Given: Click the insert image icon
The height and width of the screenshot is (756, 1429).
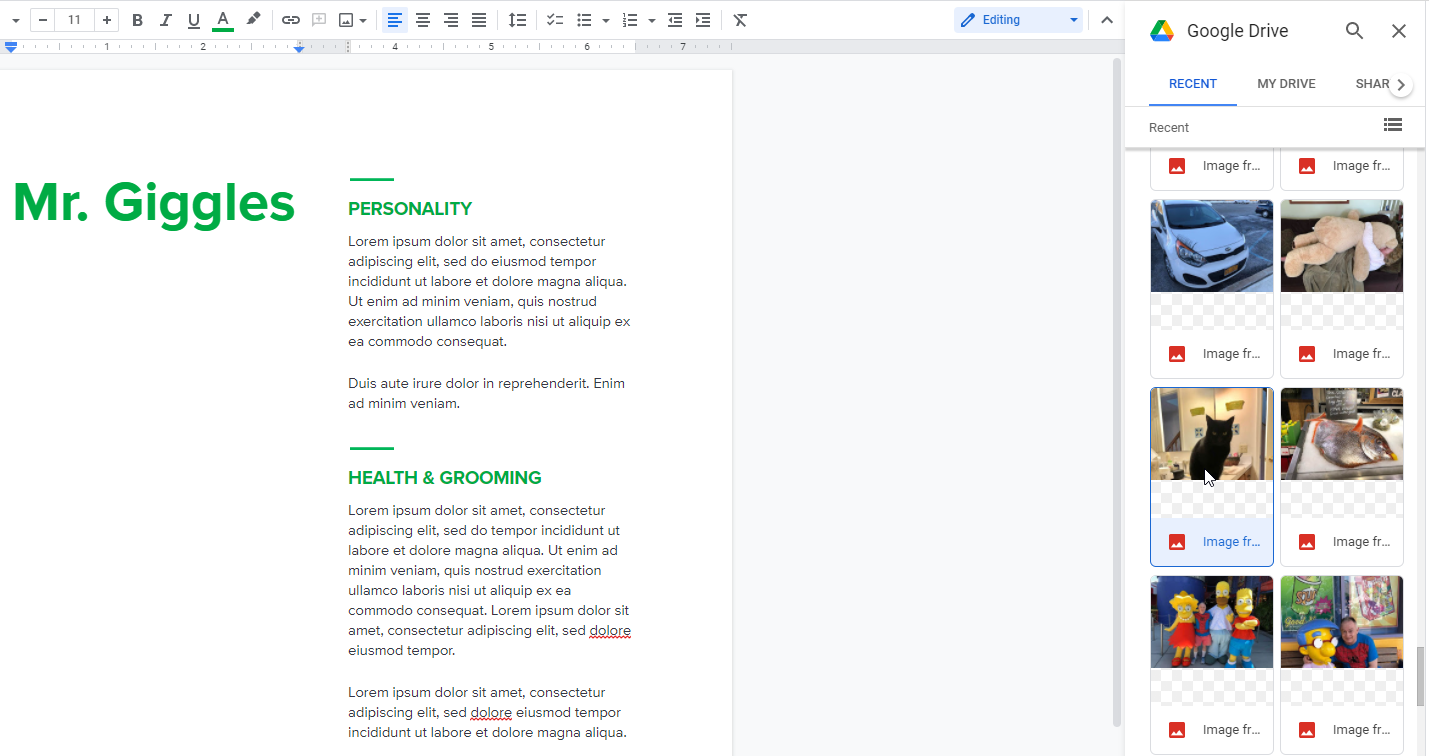Looking at the screenshot, I should [346, 20].
